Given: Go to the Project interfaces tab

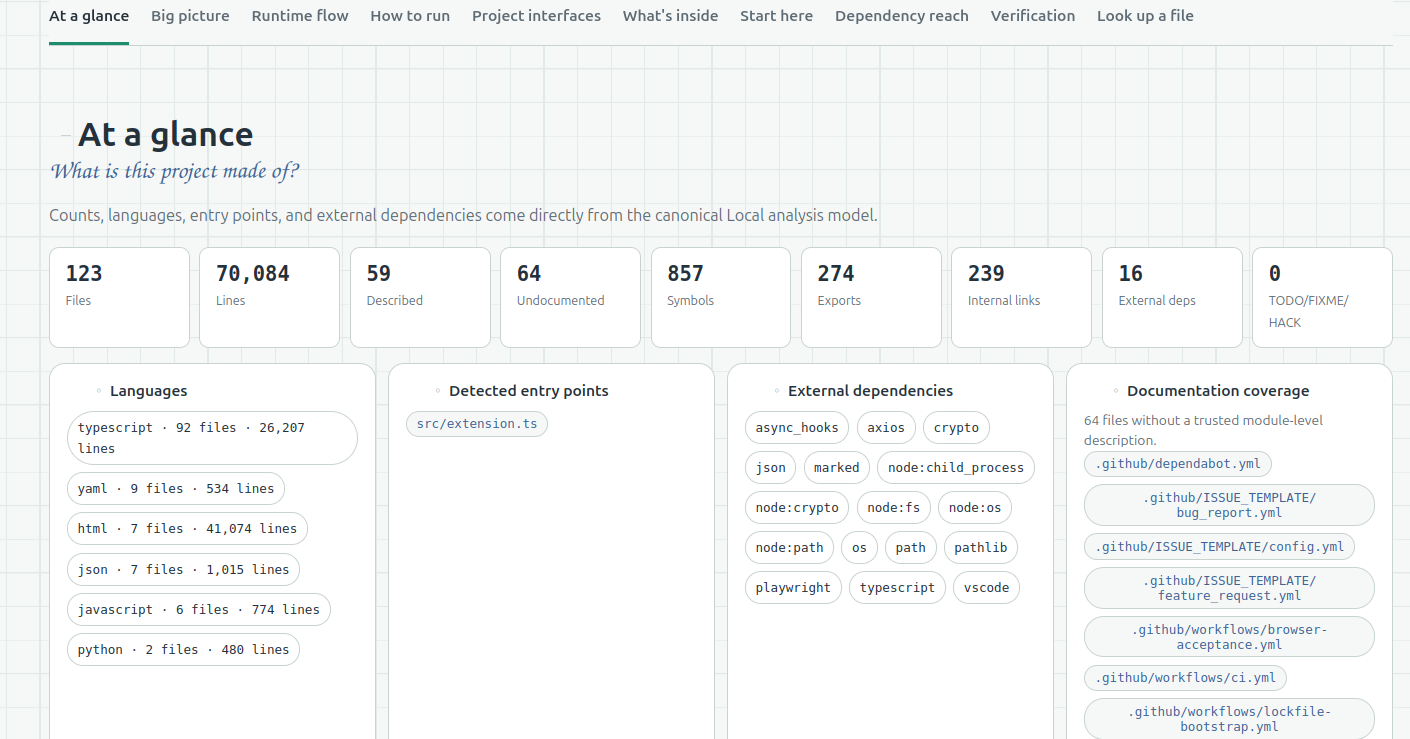Looking at the screenshot, I should click(536, 16).
